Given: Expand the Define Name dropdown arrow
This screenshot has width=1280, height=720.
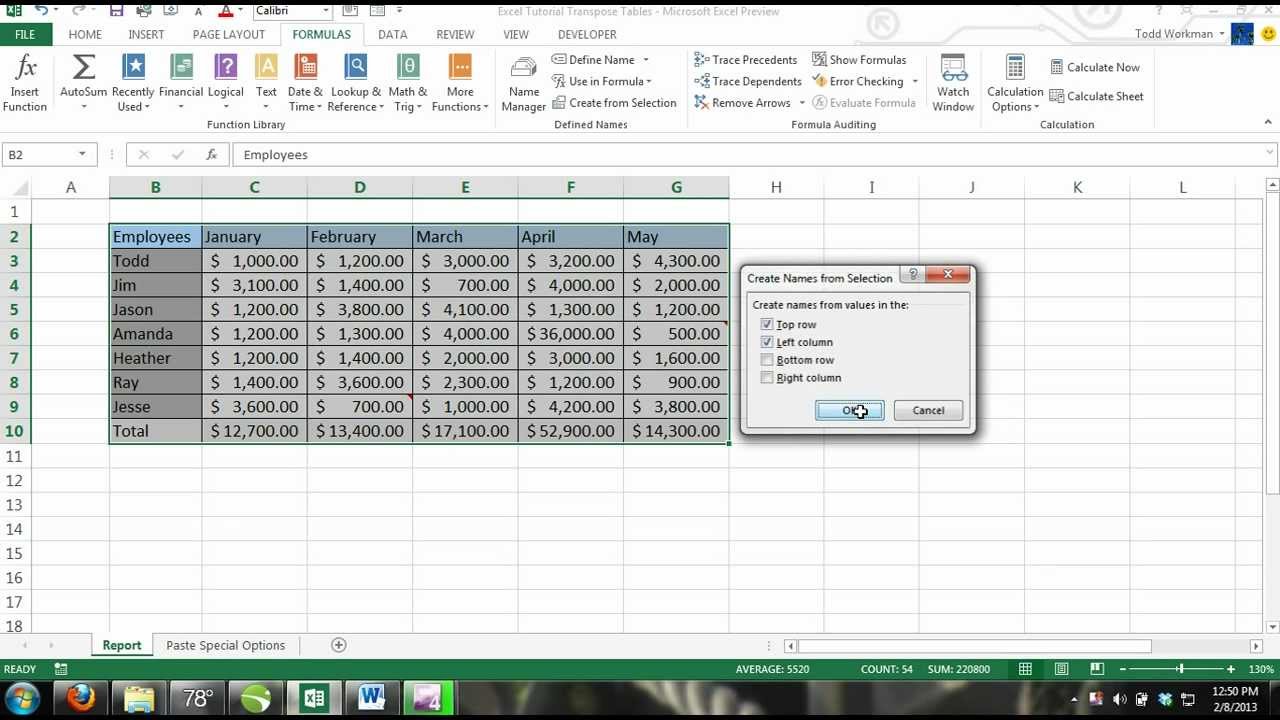Looking at the screenshot, I should (x=646, y=60).
